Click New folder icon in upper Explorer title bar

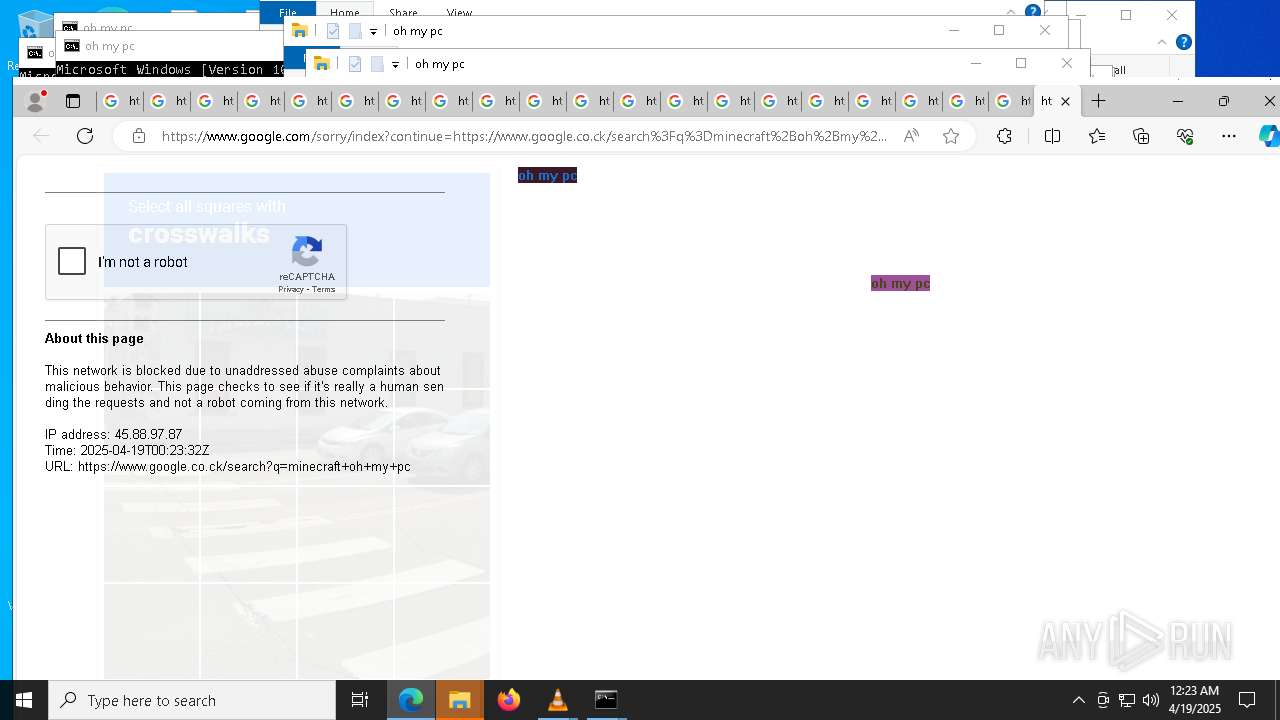[355, 31]
